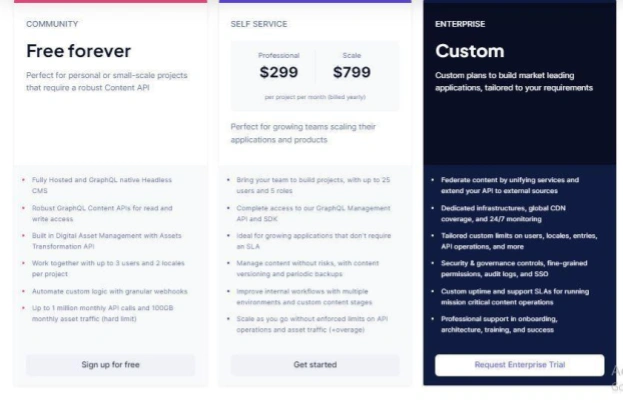The height and width of the screenshot is (403, 623).
Task: Click per project per month billing note
Action: [315, 97]
